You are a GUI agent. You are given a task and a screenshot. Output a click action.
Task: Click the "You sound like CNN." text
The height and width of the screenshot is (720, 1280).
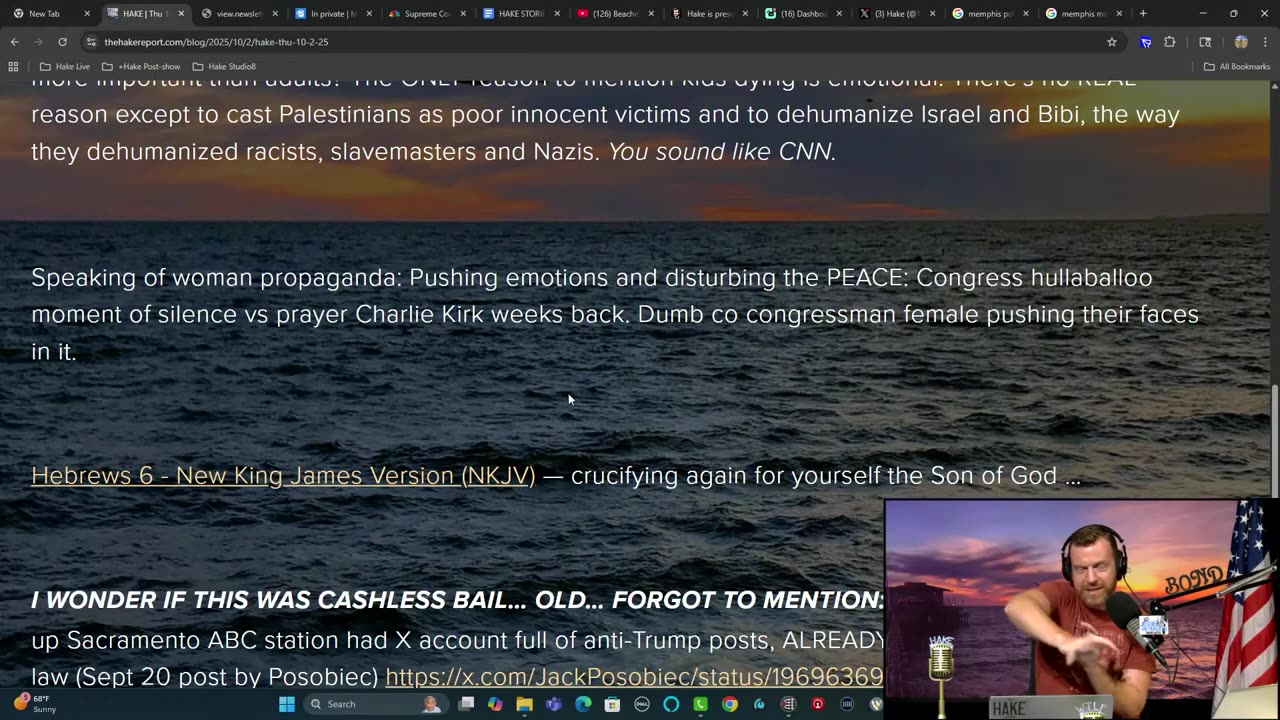722,152
